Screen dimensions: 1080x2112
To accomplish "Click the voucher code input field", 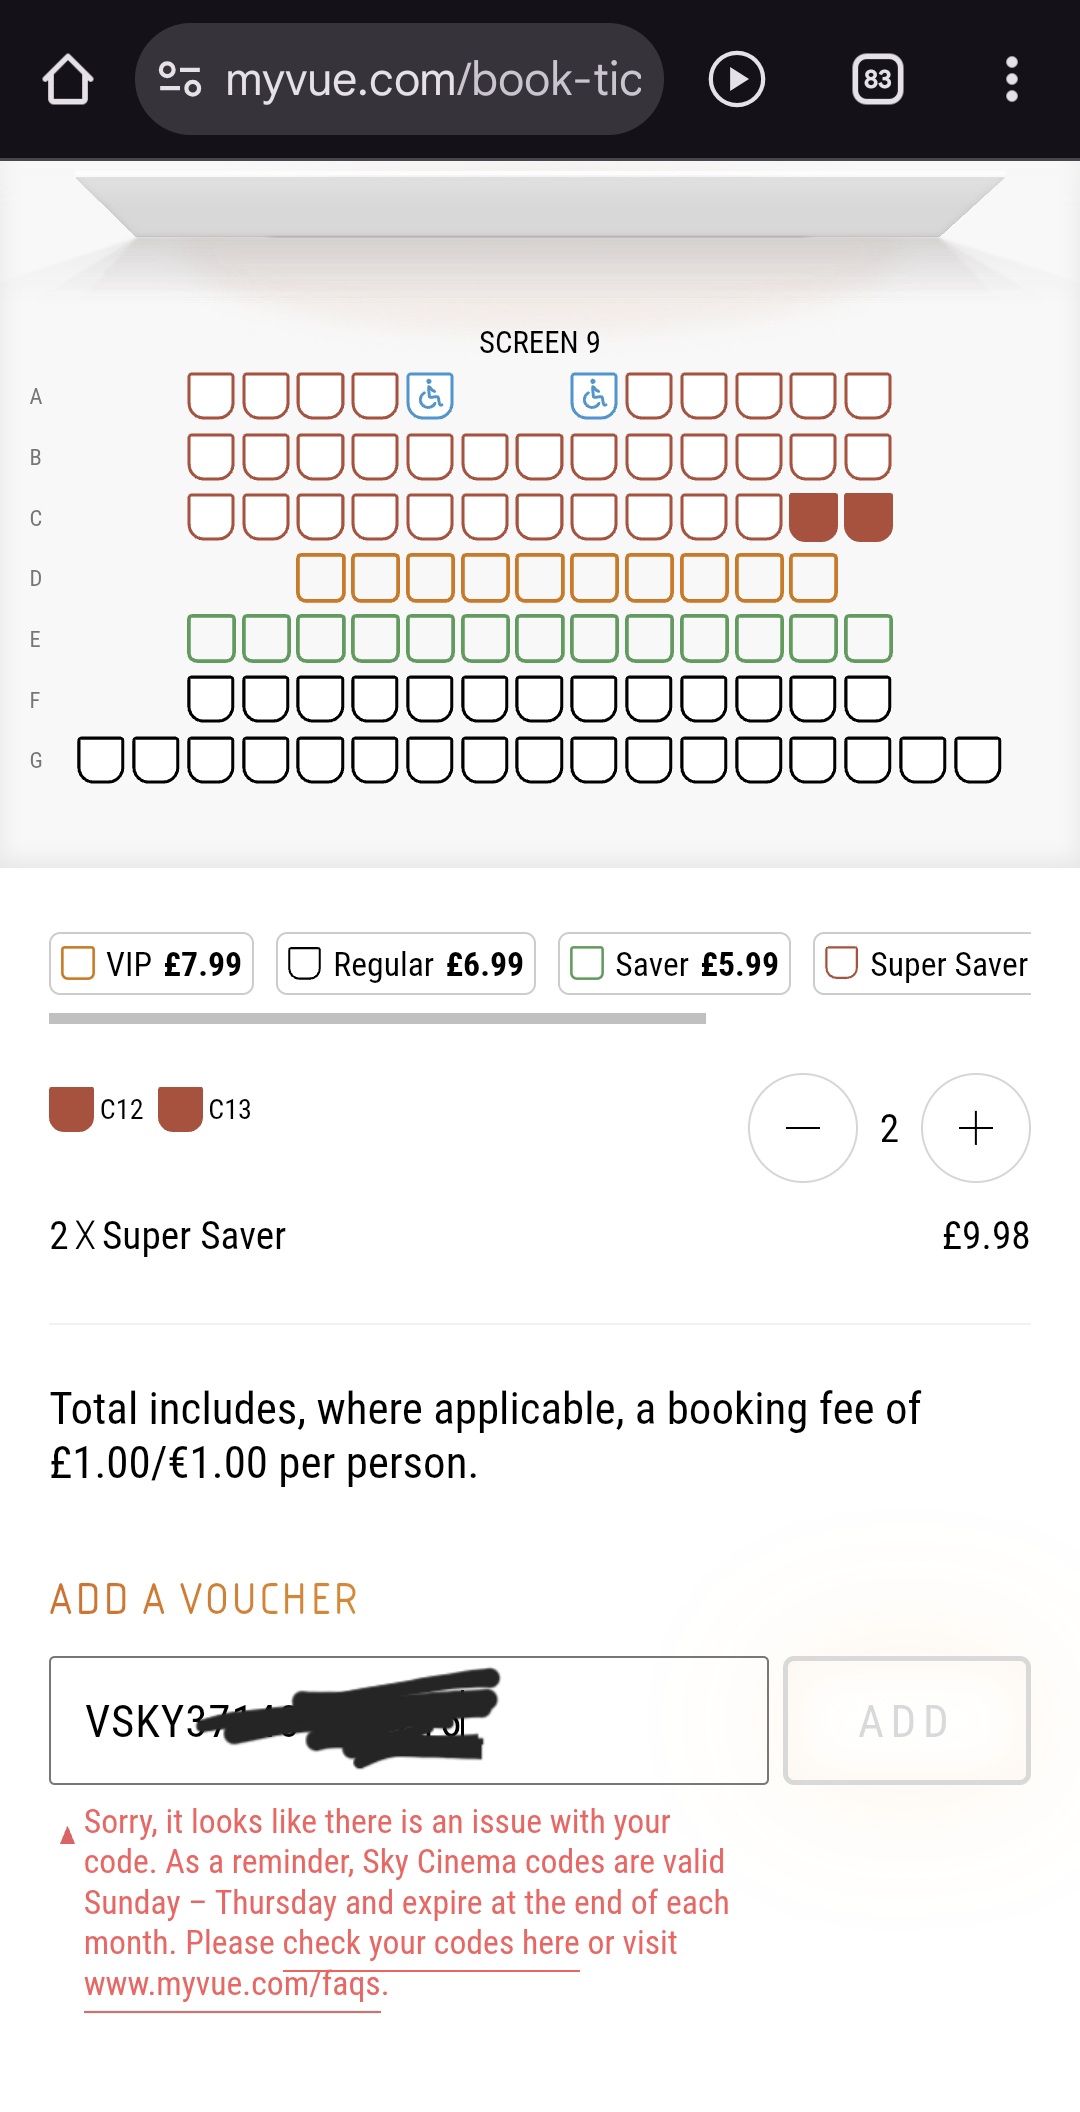I will tap(408, 1721).
